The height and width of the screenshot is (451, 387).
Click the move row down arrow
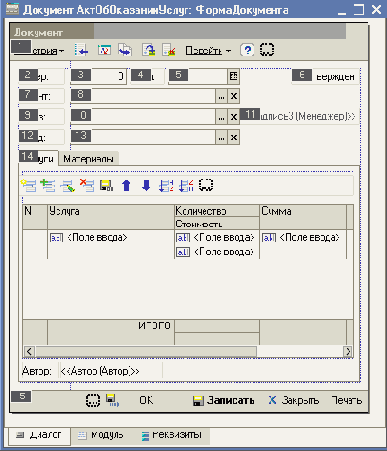tap(146, 185)
